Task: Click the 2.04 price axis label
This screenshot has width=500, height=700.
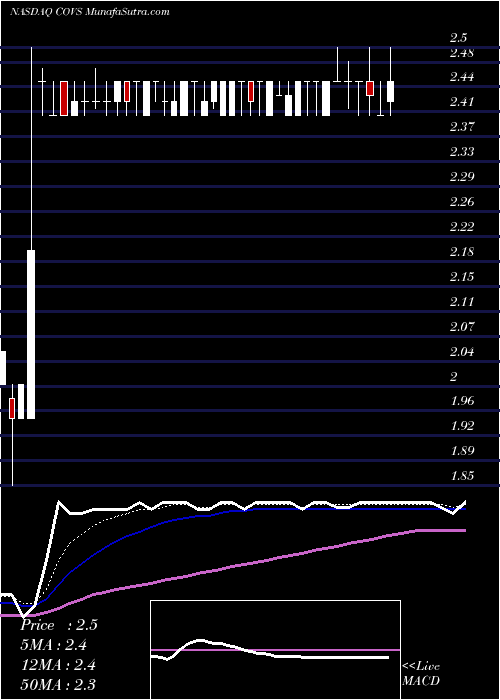Action: click(462, 352)
